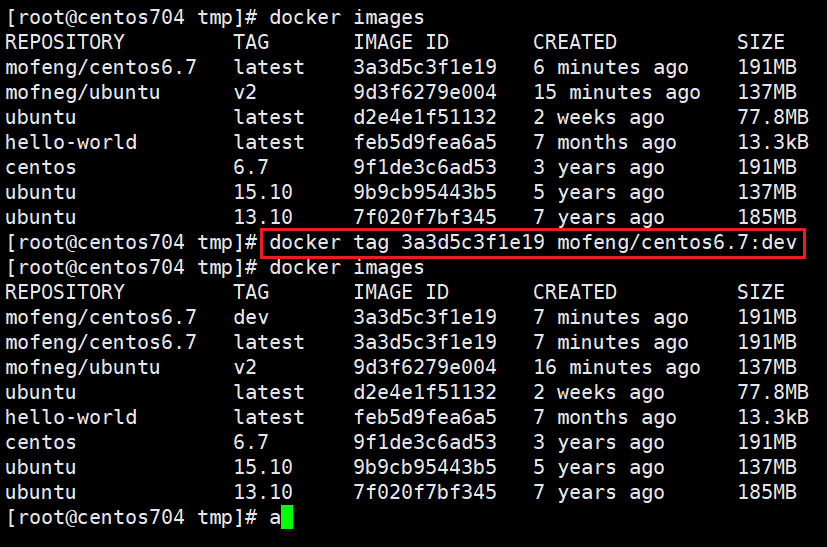
Task: Select centos image ID 9f1de3c6ad53 in first listing
Action: tap(425, 167)
